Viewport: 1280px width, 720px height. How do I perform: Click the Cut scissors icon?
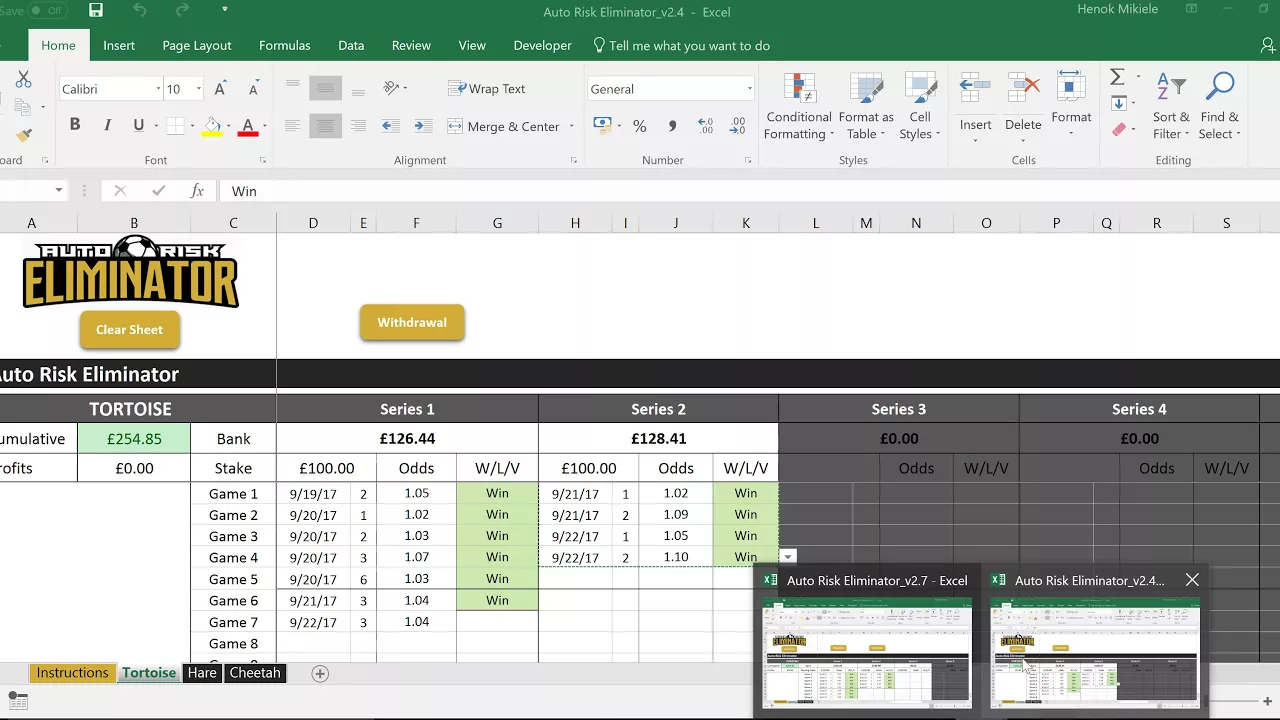coord(24,79)
